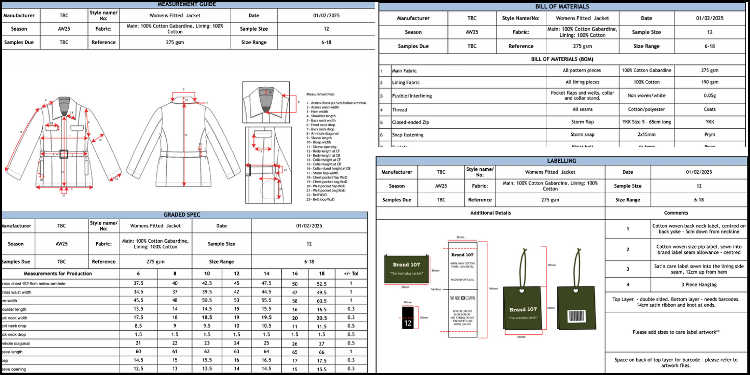Select the 'Manufacturer' label in Bill of Materials
The image size is (750, 375).
pyautogui.click(x=413, y=18)
